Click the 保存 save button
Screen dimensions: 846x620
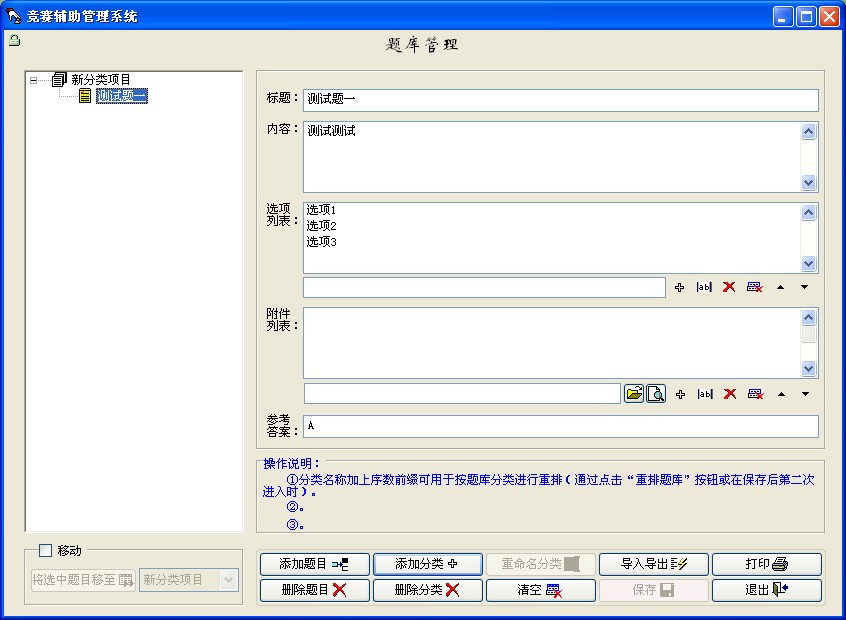point(654,590)
